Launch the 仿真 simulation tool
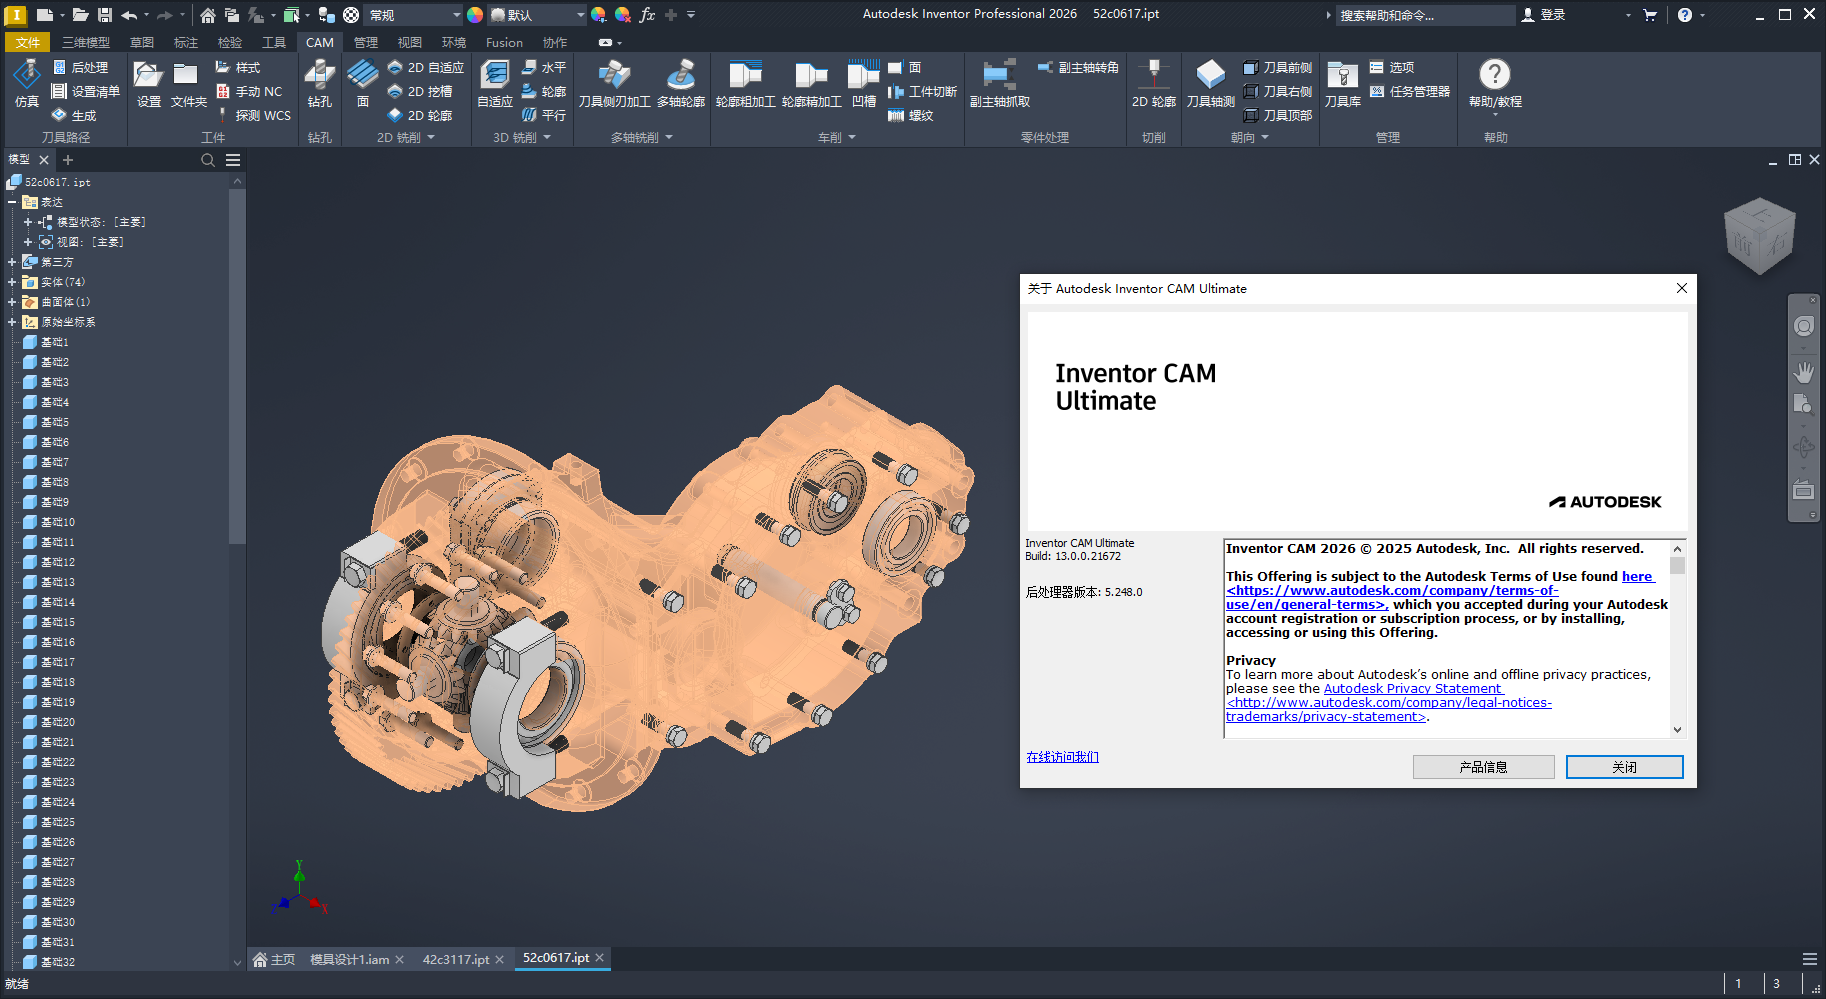This screenshot has height=999, width=1826. (x=27, y=83)
